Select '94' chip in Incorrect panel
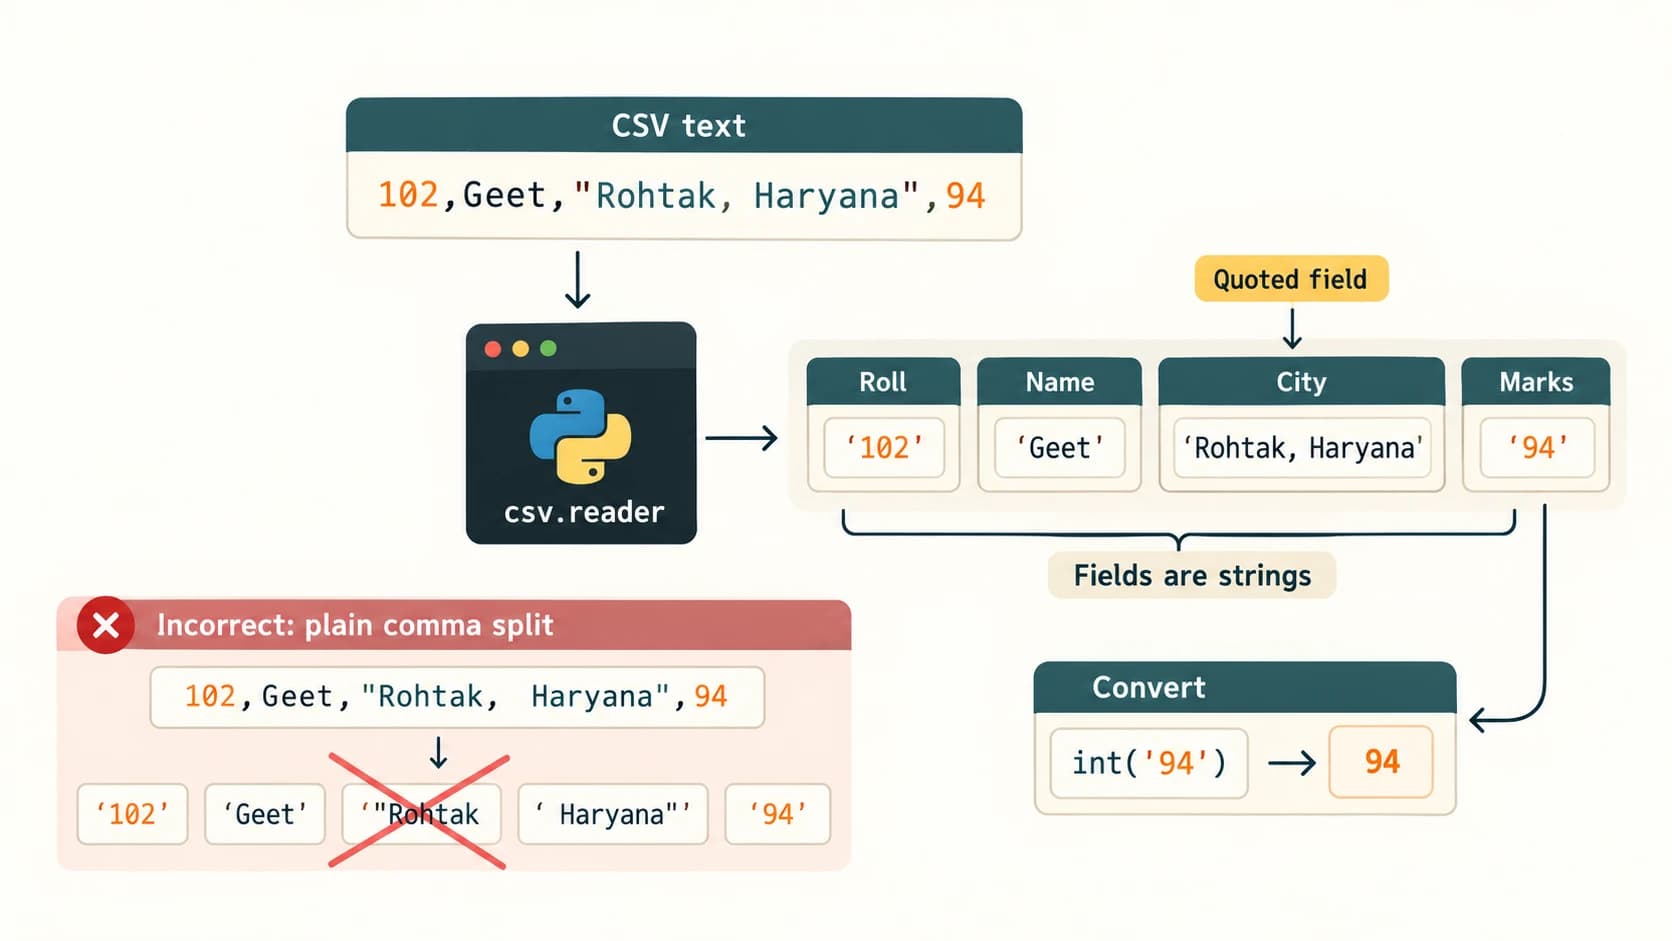Viewport: 1672px width, 941px height. 778,814
